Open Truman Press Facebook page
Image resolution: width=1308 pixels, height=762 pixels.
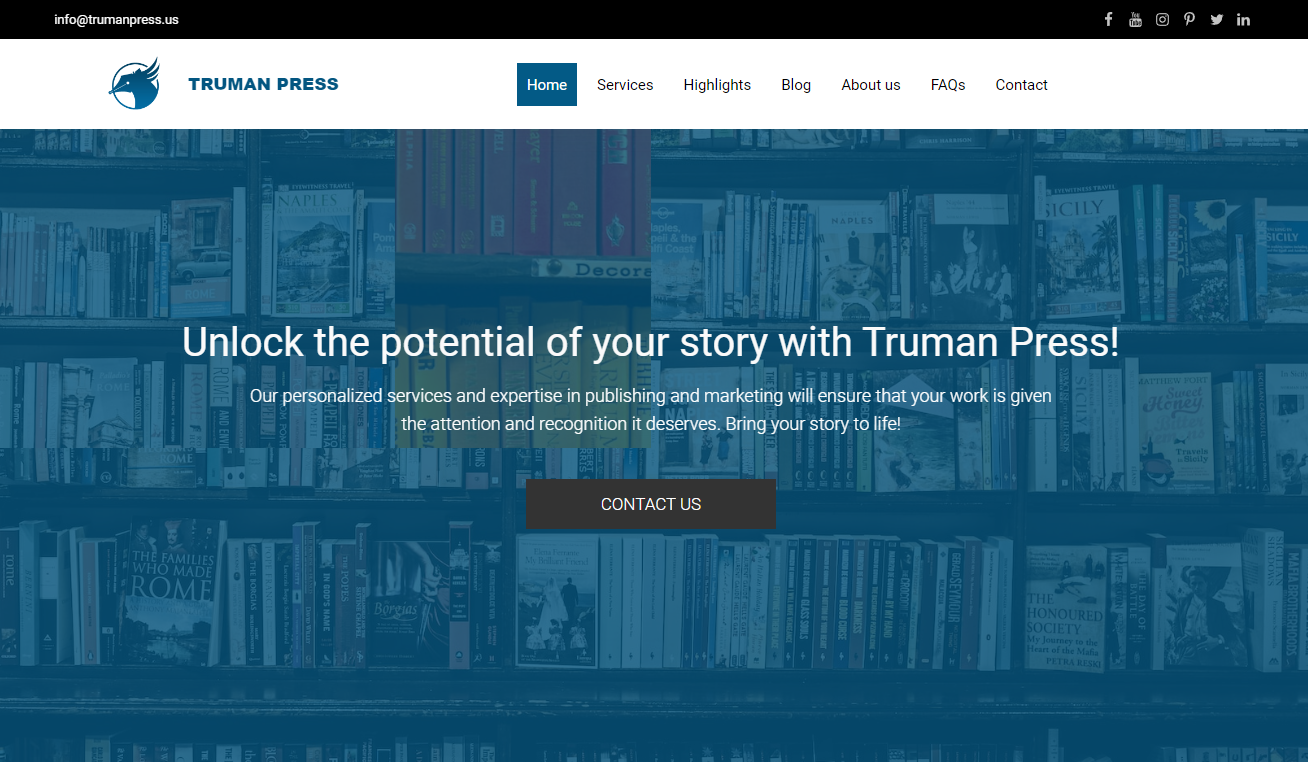(1108, 19)
